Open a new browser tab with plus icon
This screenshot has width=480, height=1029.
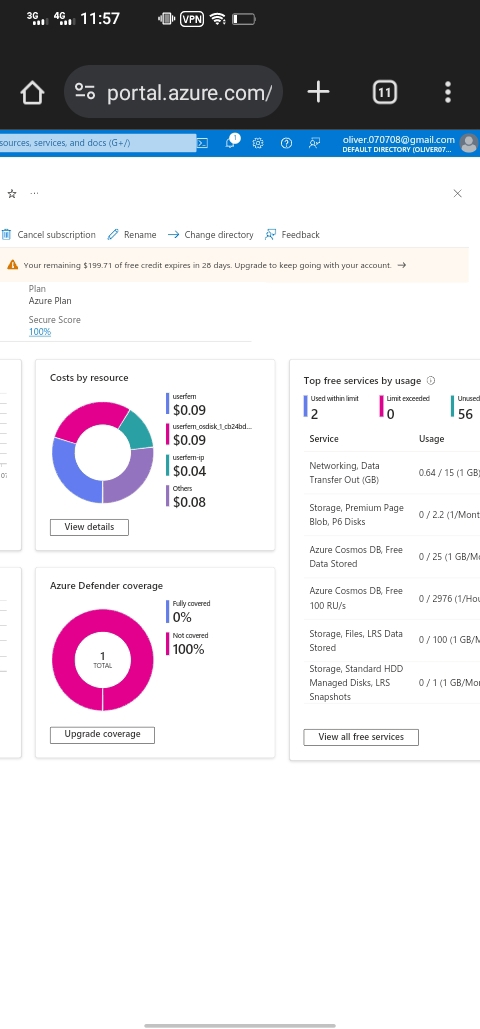tap(318, 92)
